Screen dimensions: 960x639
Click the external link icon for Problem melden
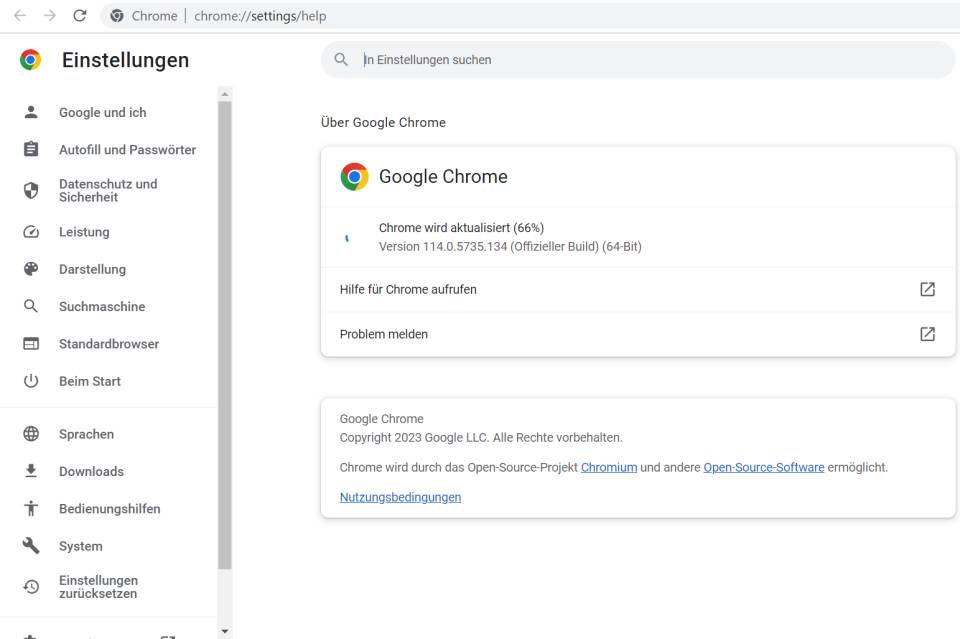[x=928, y=334]
